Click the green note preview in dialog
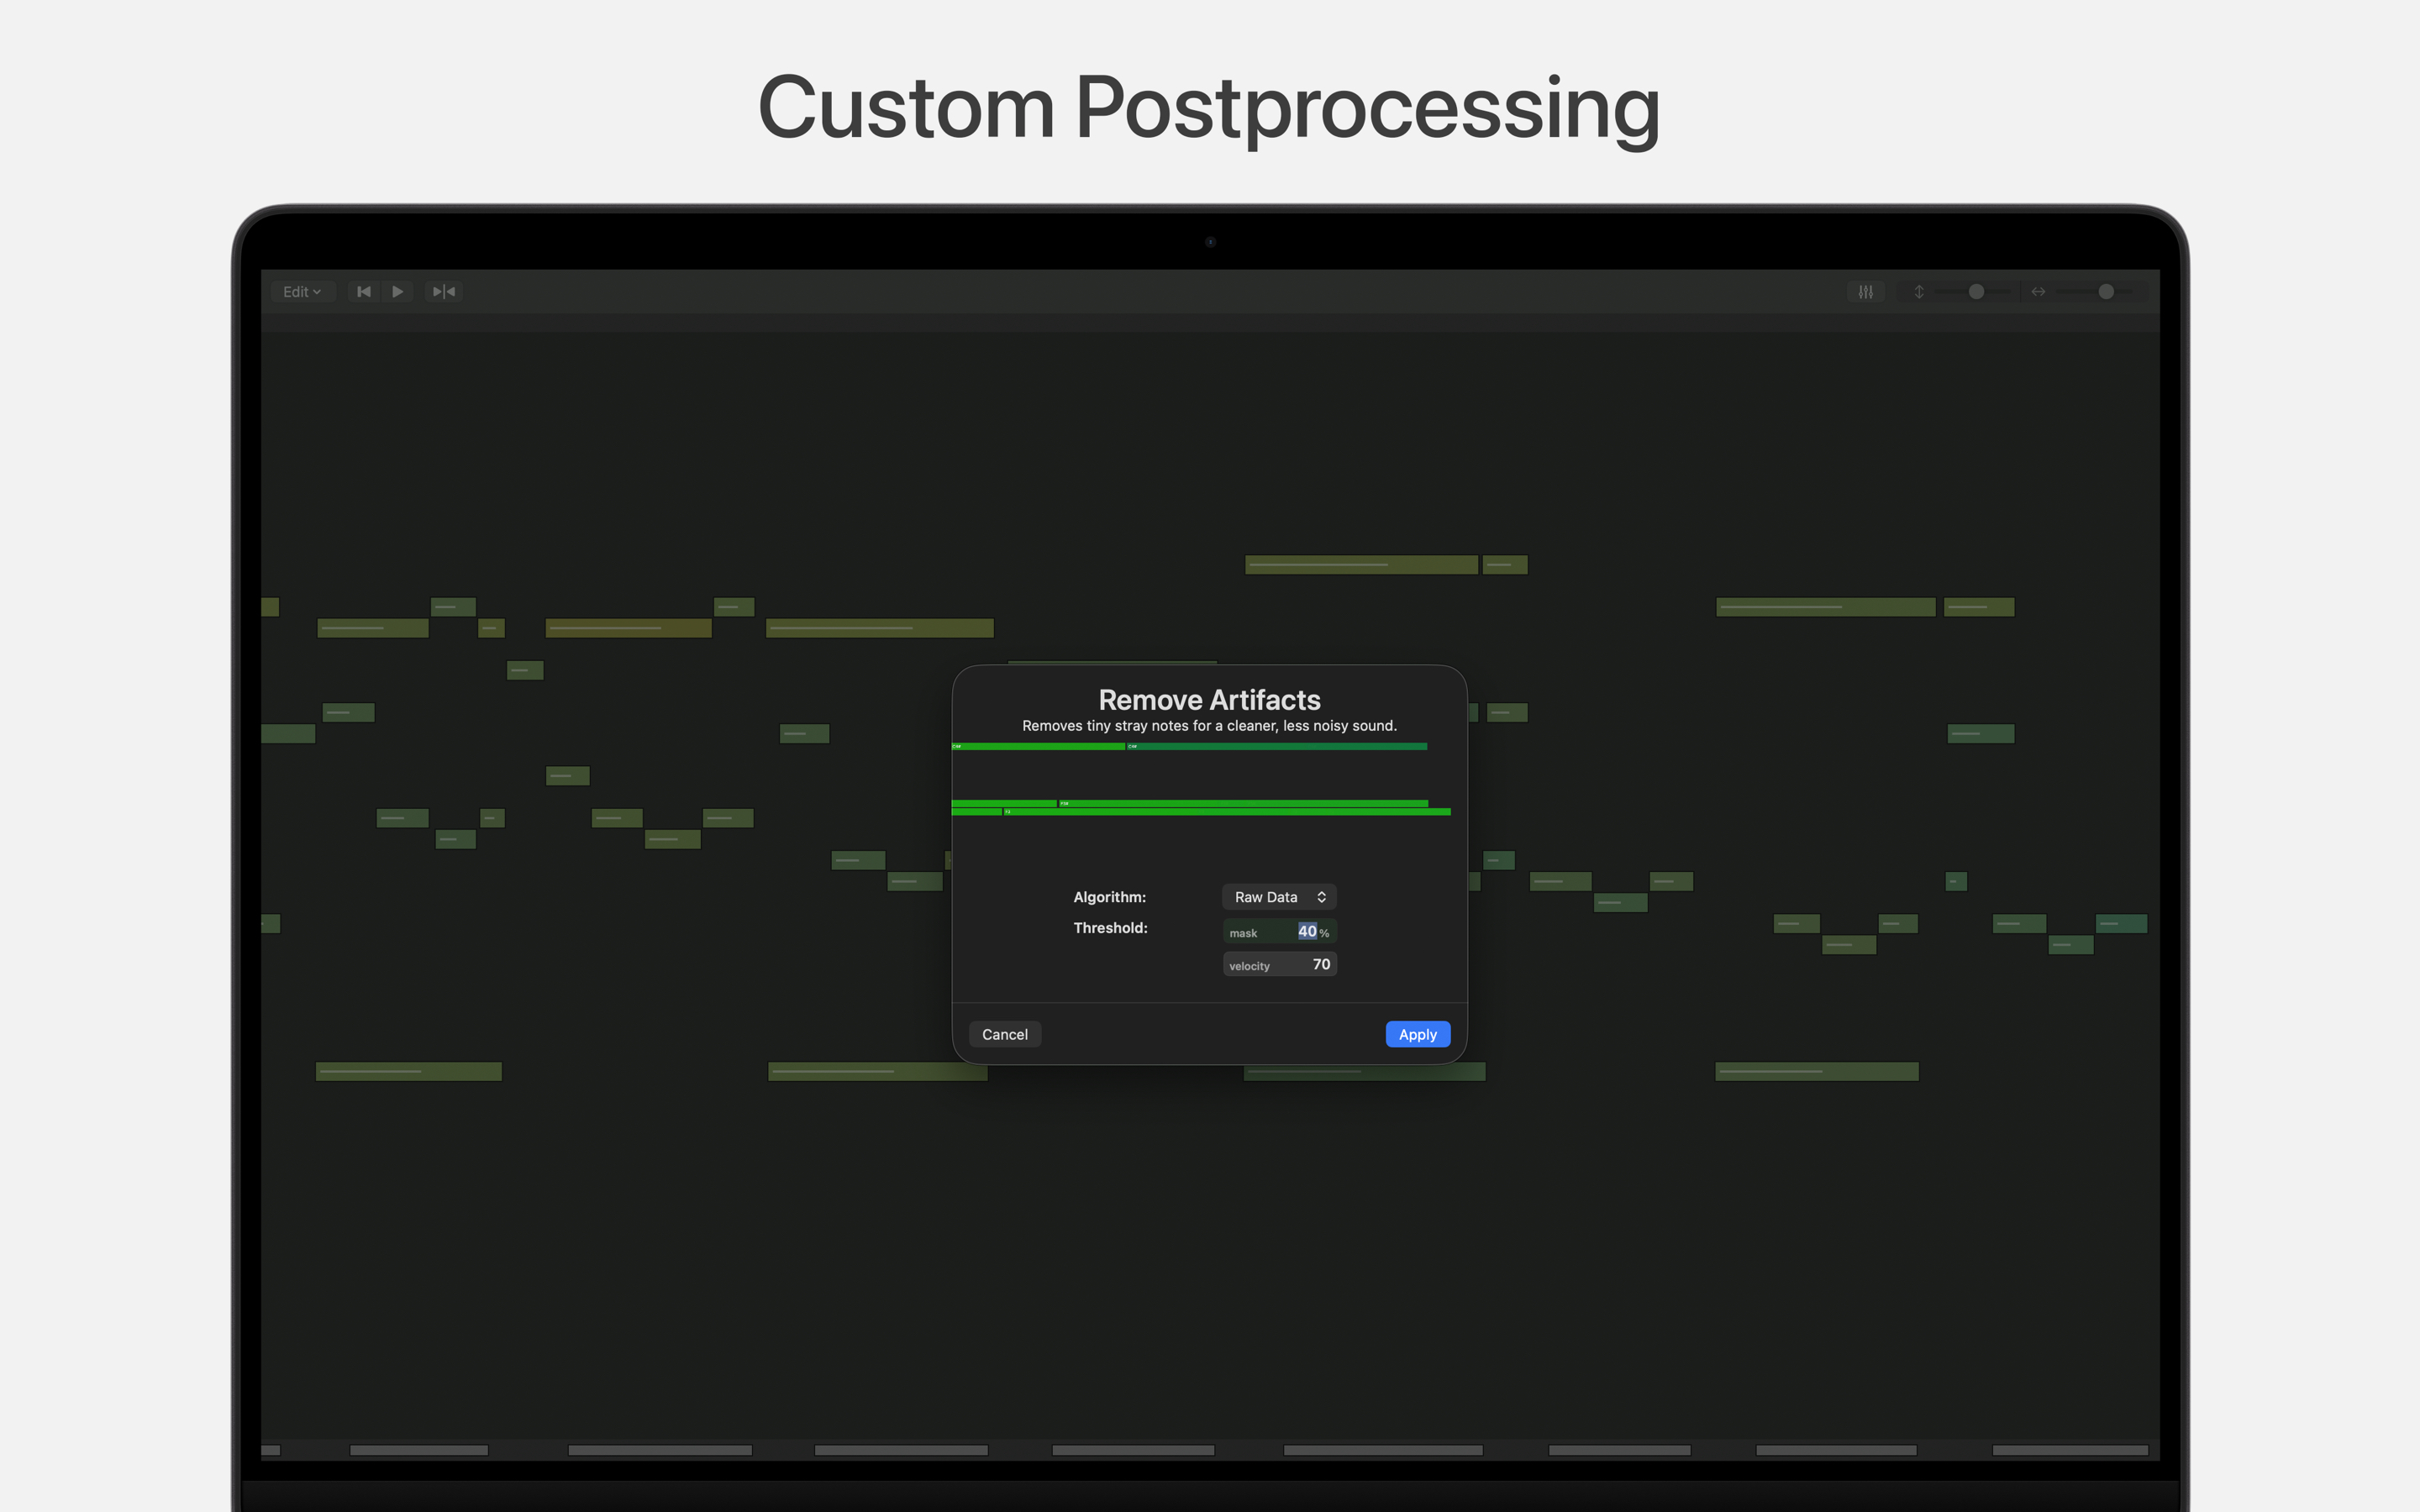 1201,780
